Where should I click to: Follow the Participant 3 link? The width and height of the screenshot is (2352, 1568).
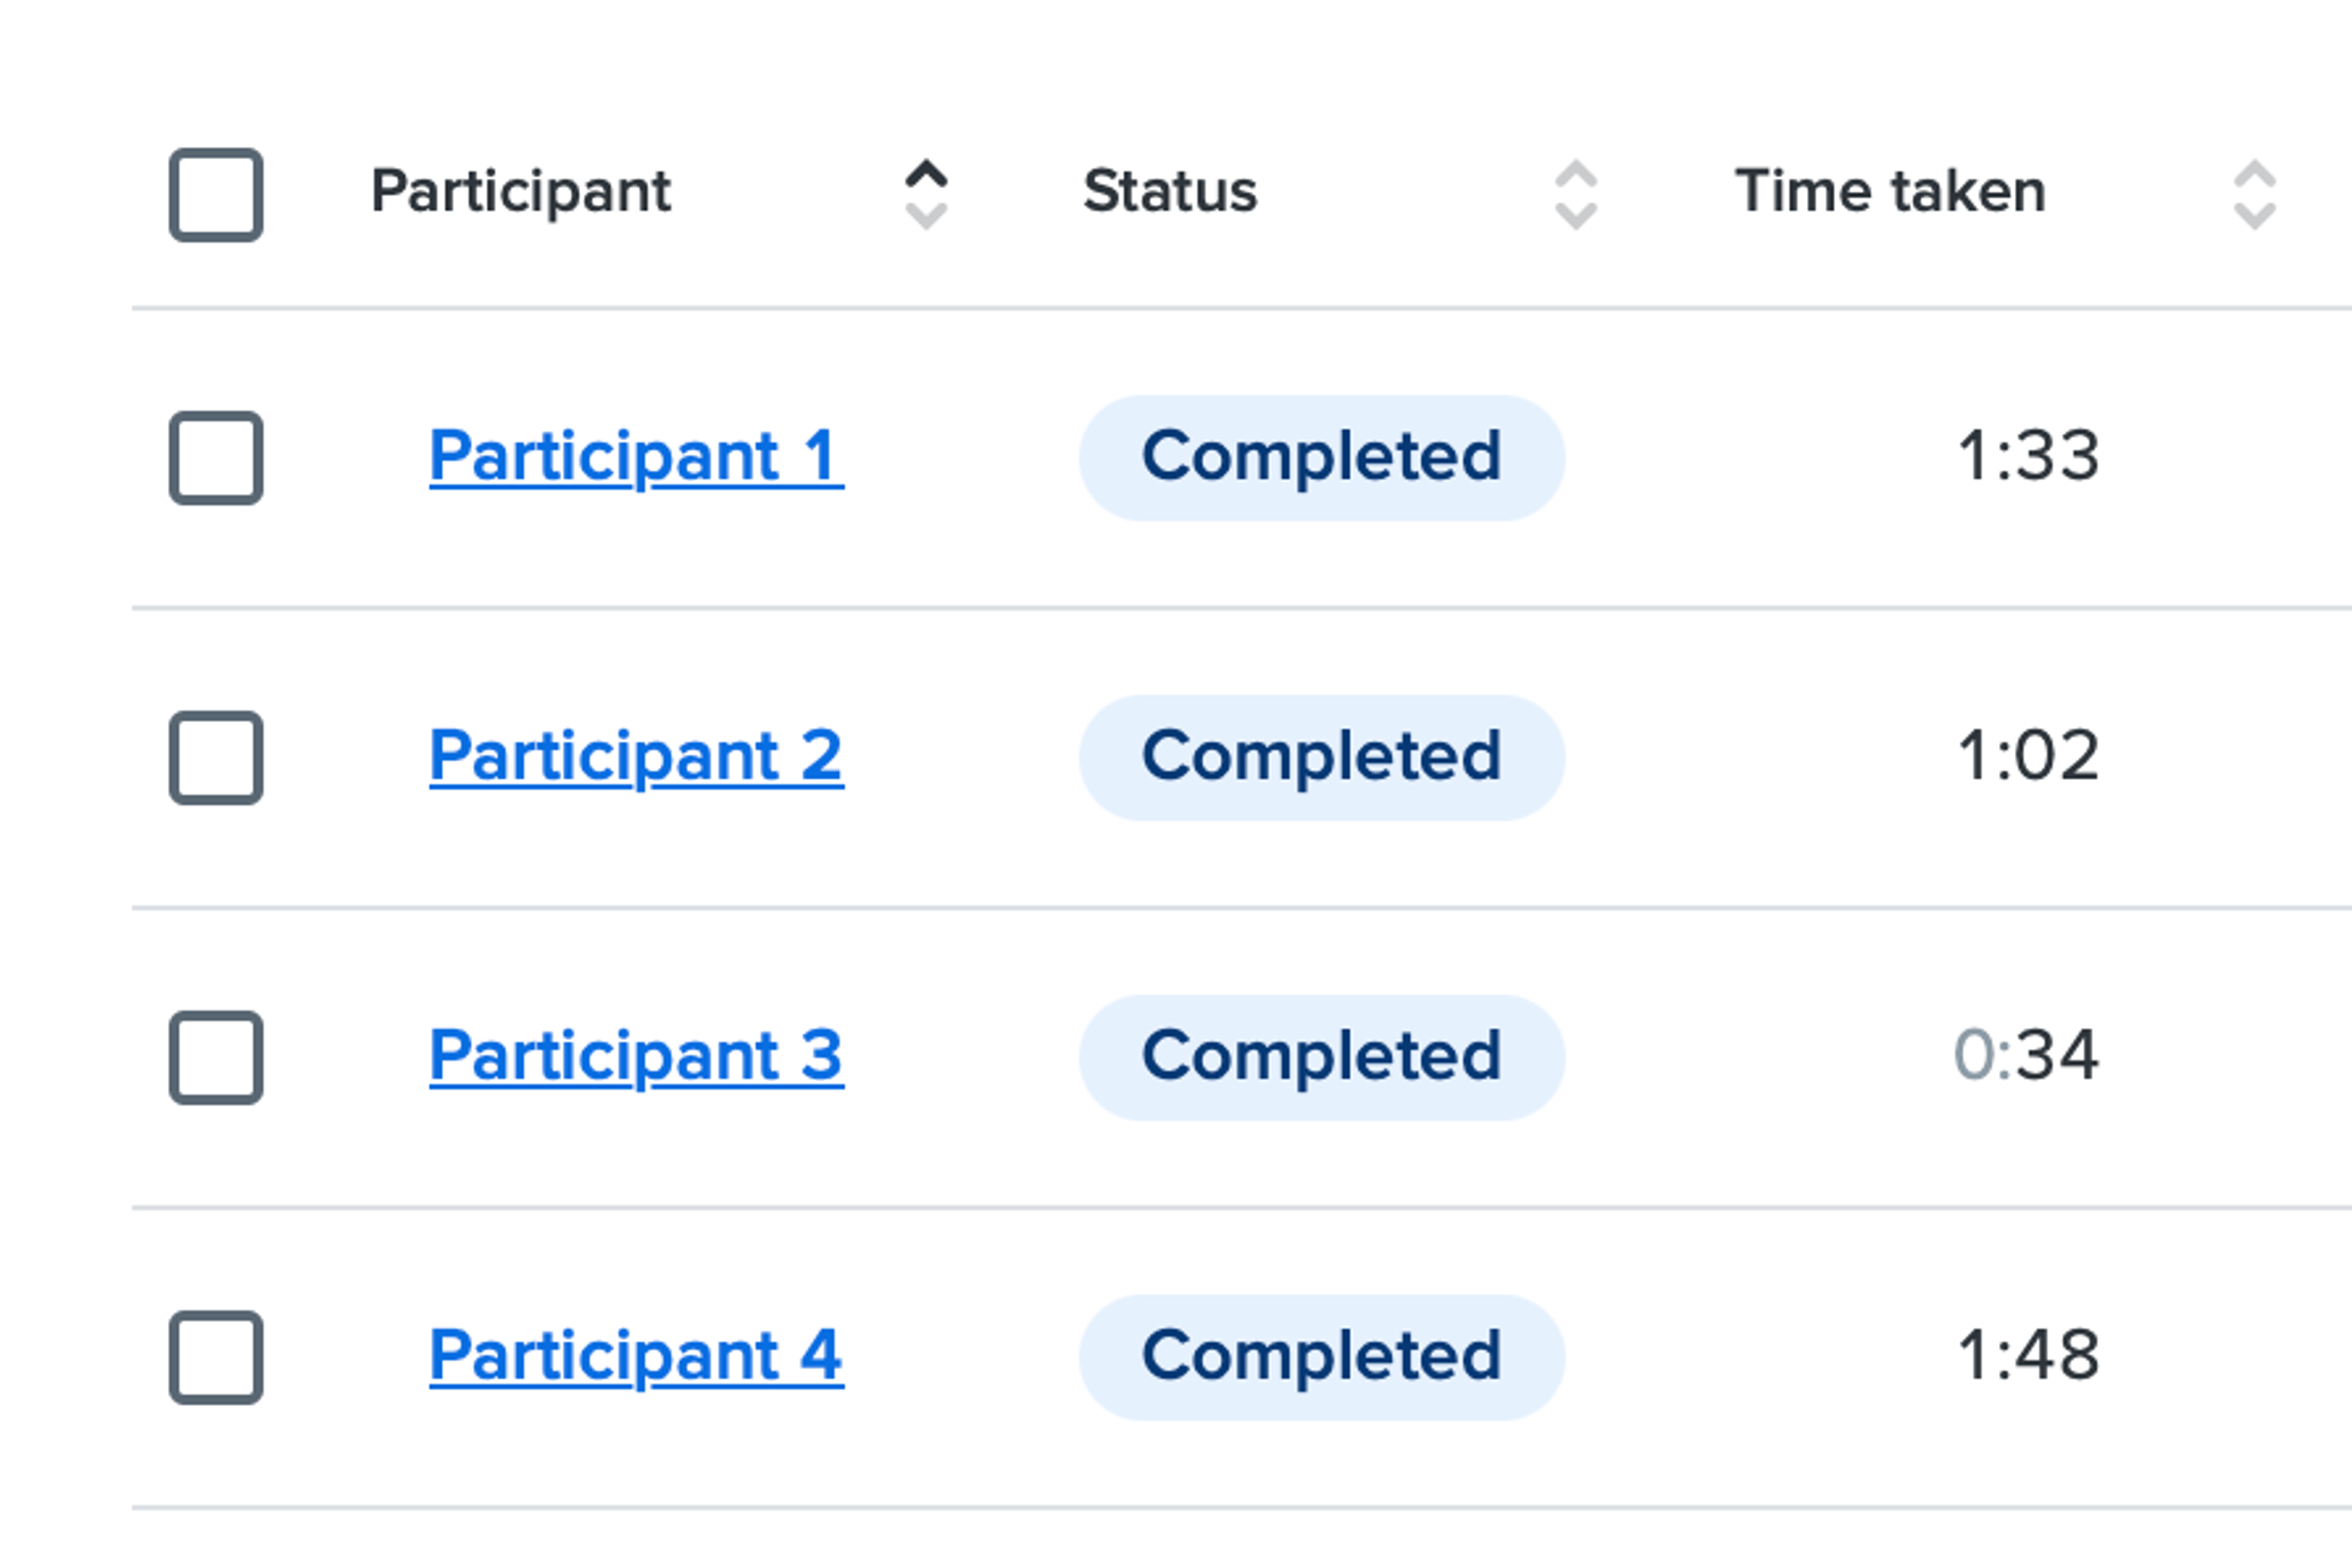pyautogui.click(x=636, y=1055)
